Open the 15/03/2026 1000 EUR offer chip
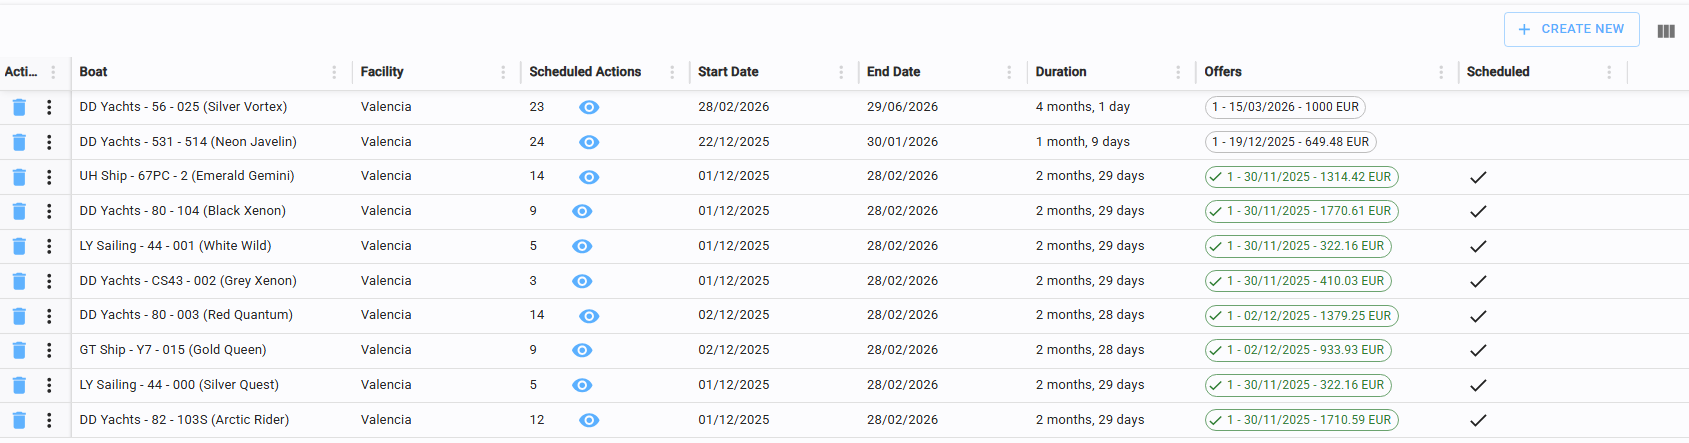This screenshot has width=1689, height=443. pyautogui.click(x=1285, y=107)
